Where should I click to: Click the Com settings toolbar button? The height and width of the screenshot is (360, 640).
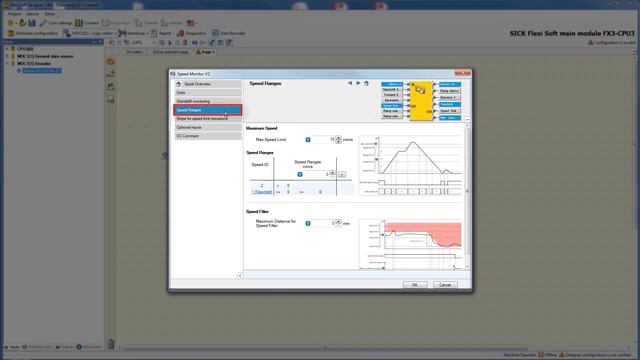pos(56,23)
